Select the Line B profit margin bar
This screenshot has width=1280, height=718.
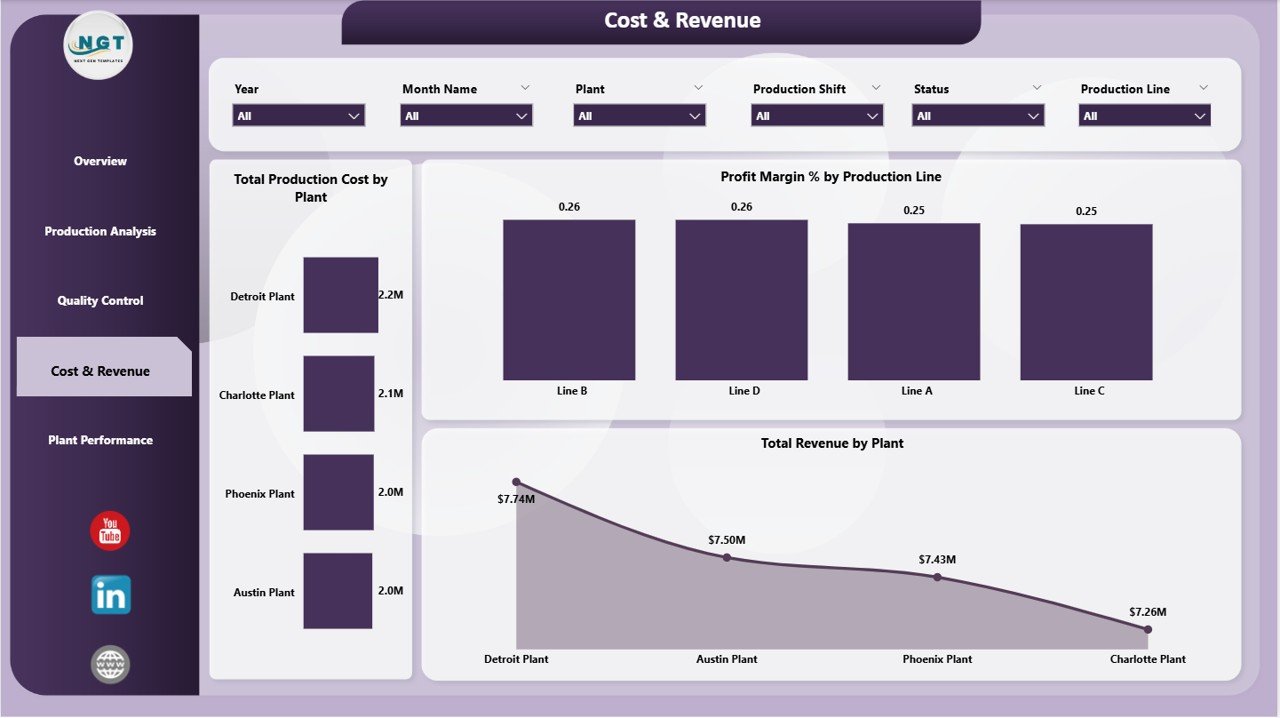click(568, 298)
